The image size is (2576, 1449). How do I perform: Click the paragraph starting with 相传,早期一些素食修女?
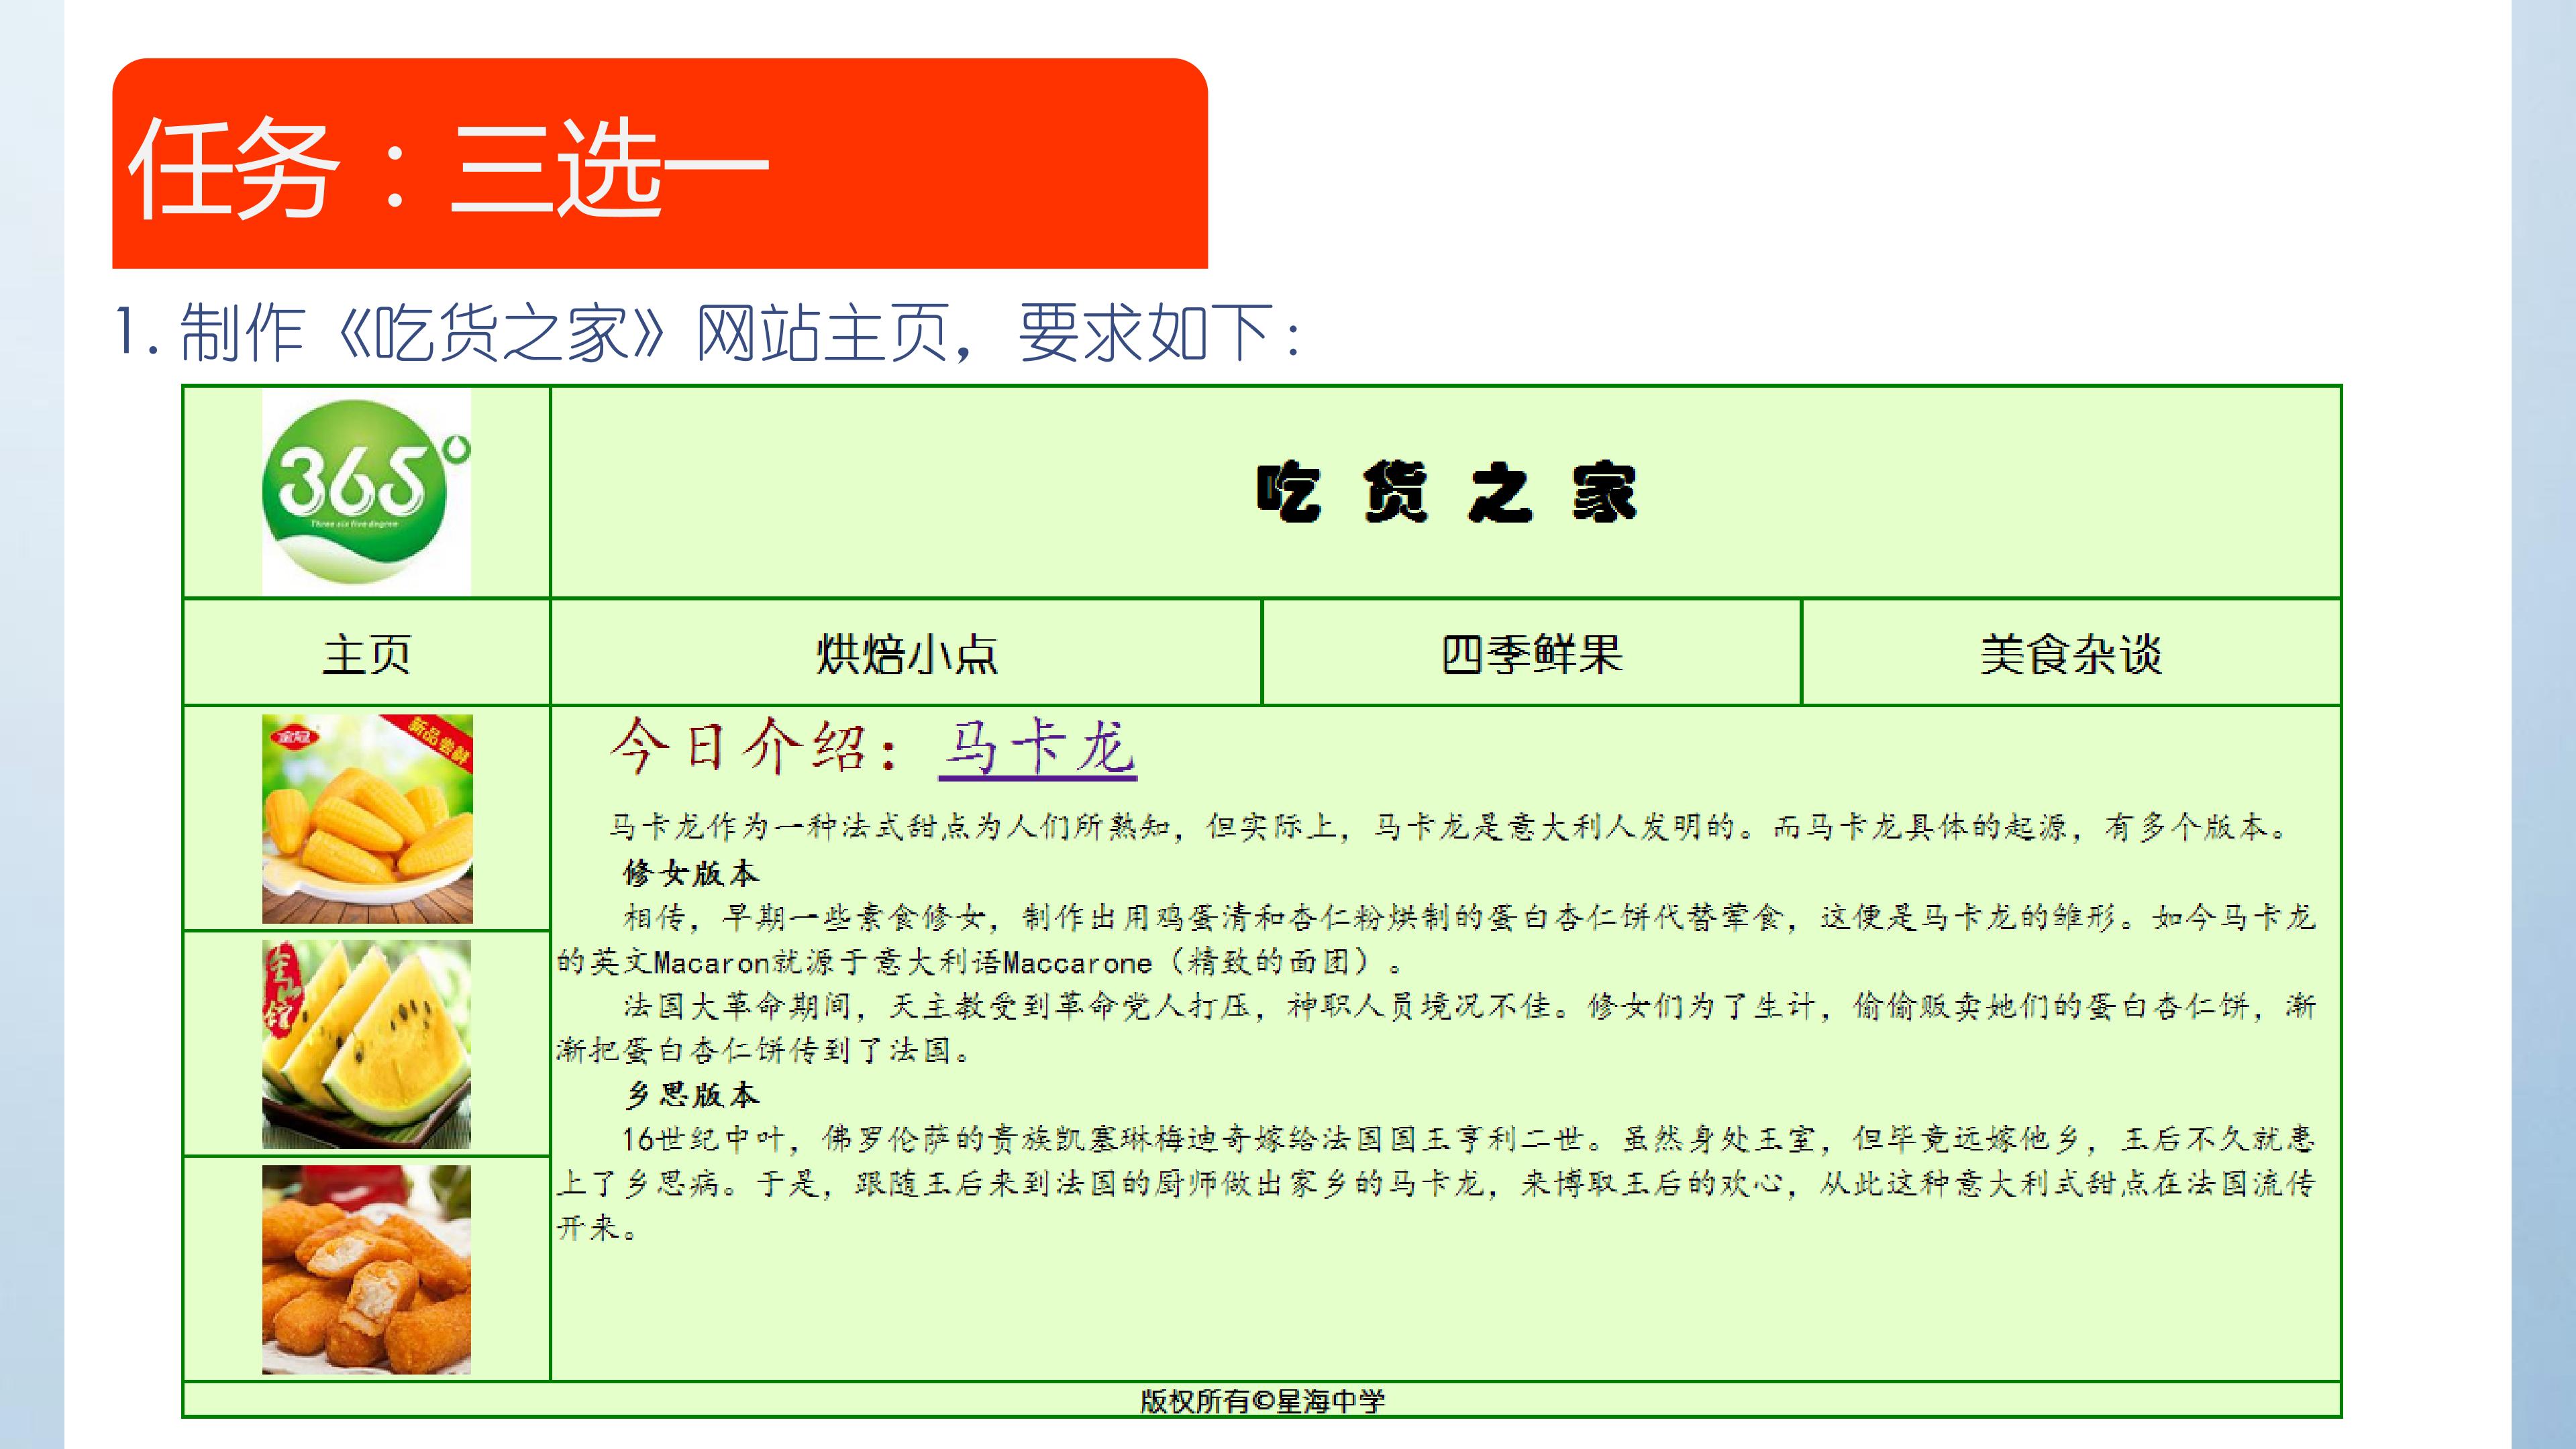pyautogui.click(x=1436, y=939)
